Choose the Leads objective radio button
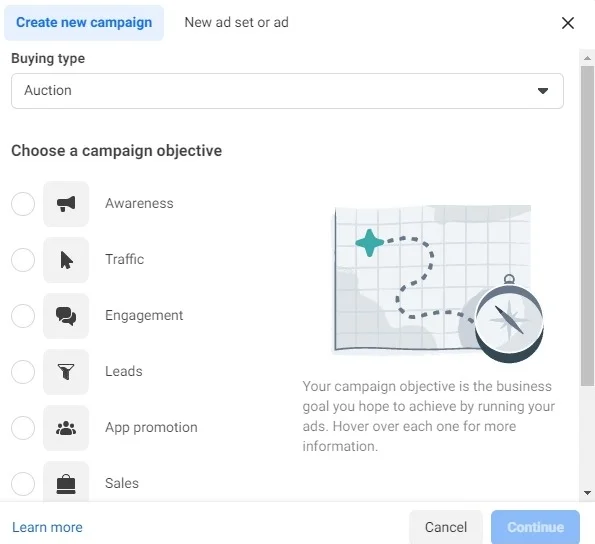The width and height of the screenshot is (595, 544). [x=23, y=372]
